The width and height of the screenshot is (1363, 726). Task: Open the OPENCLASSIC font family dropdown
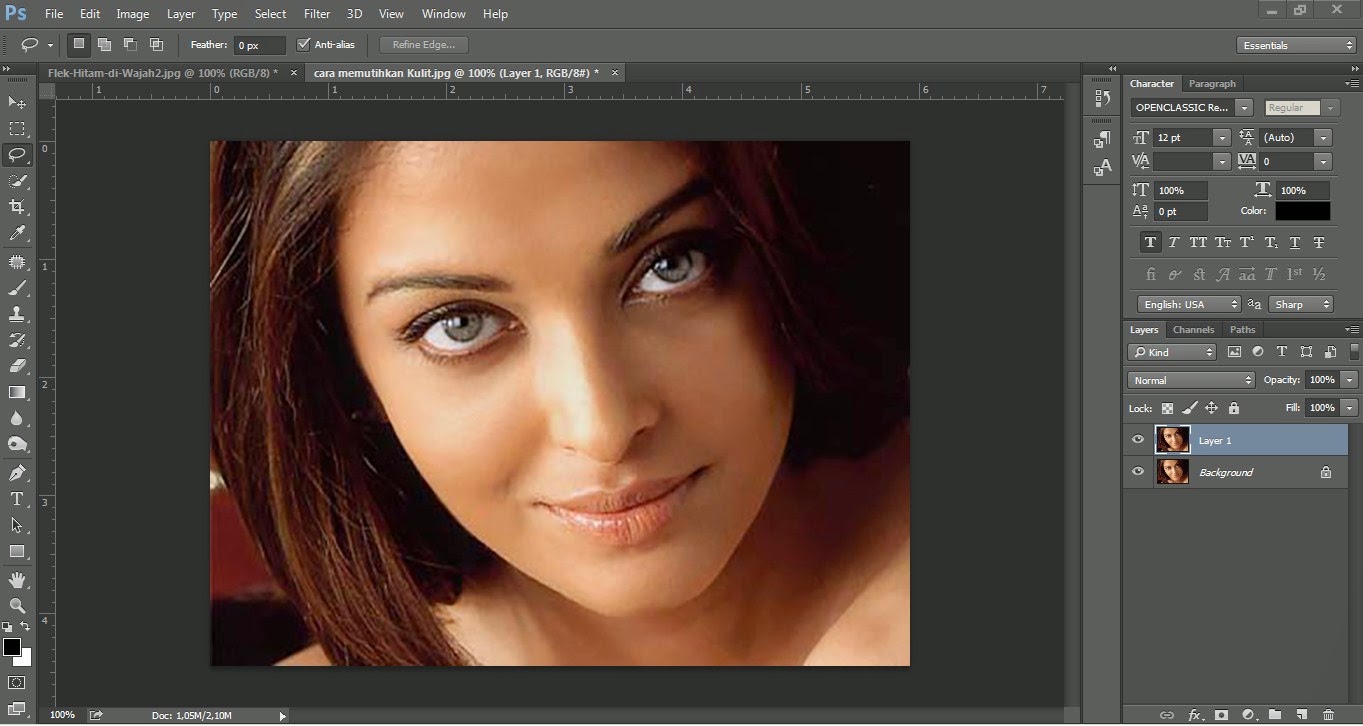[x=1244, y=107]
